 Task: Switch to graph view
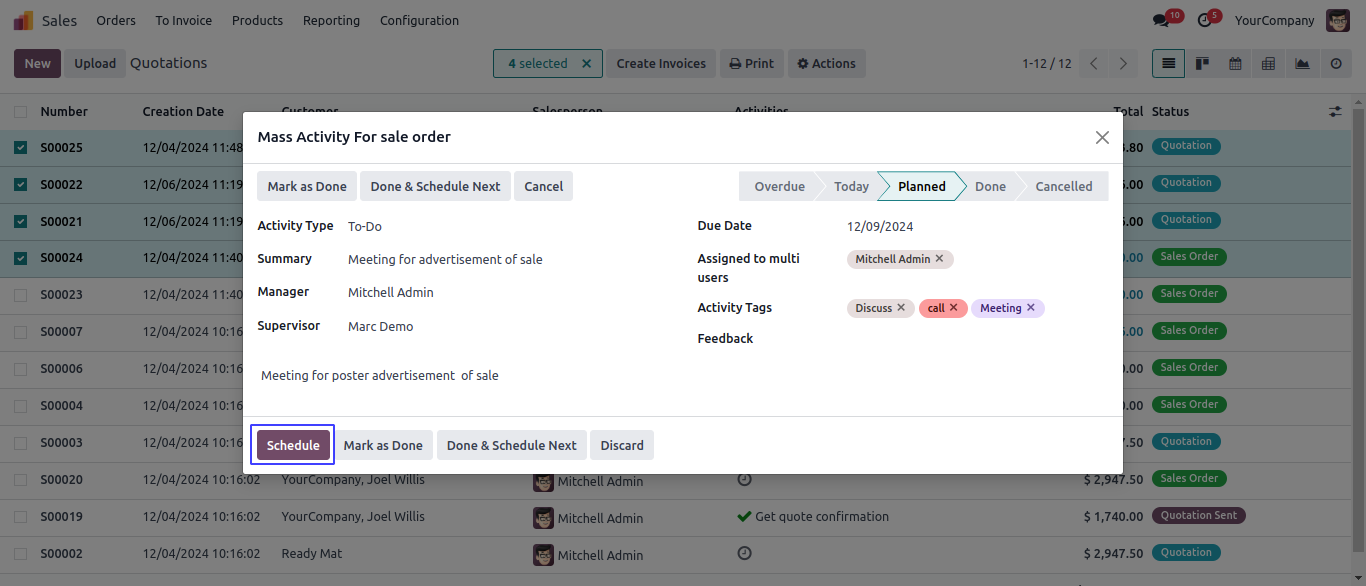pyautogui.click(x=1302, y=64)
